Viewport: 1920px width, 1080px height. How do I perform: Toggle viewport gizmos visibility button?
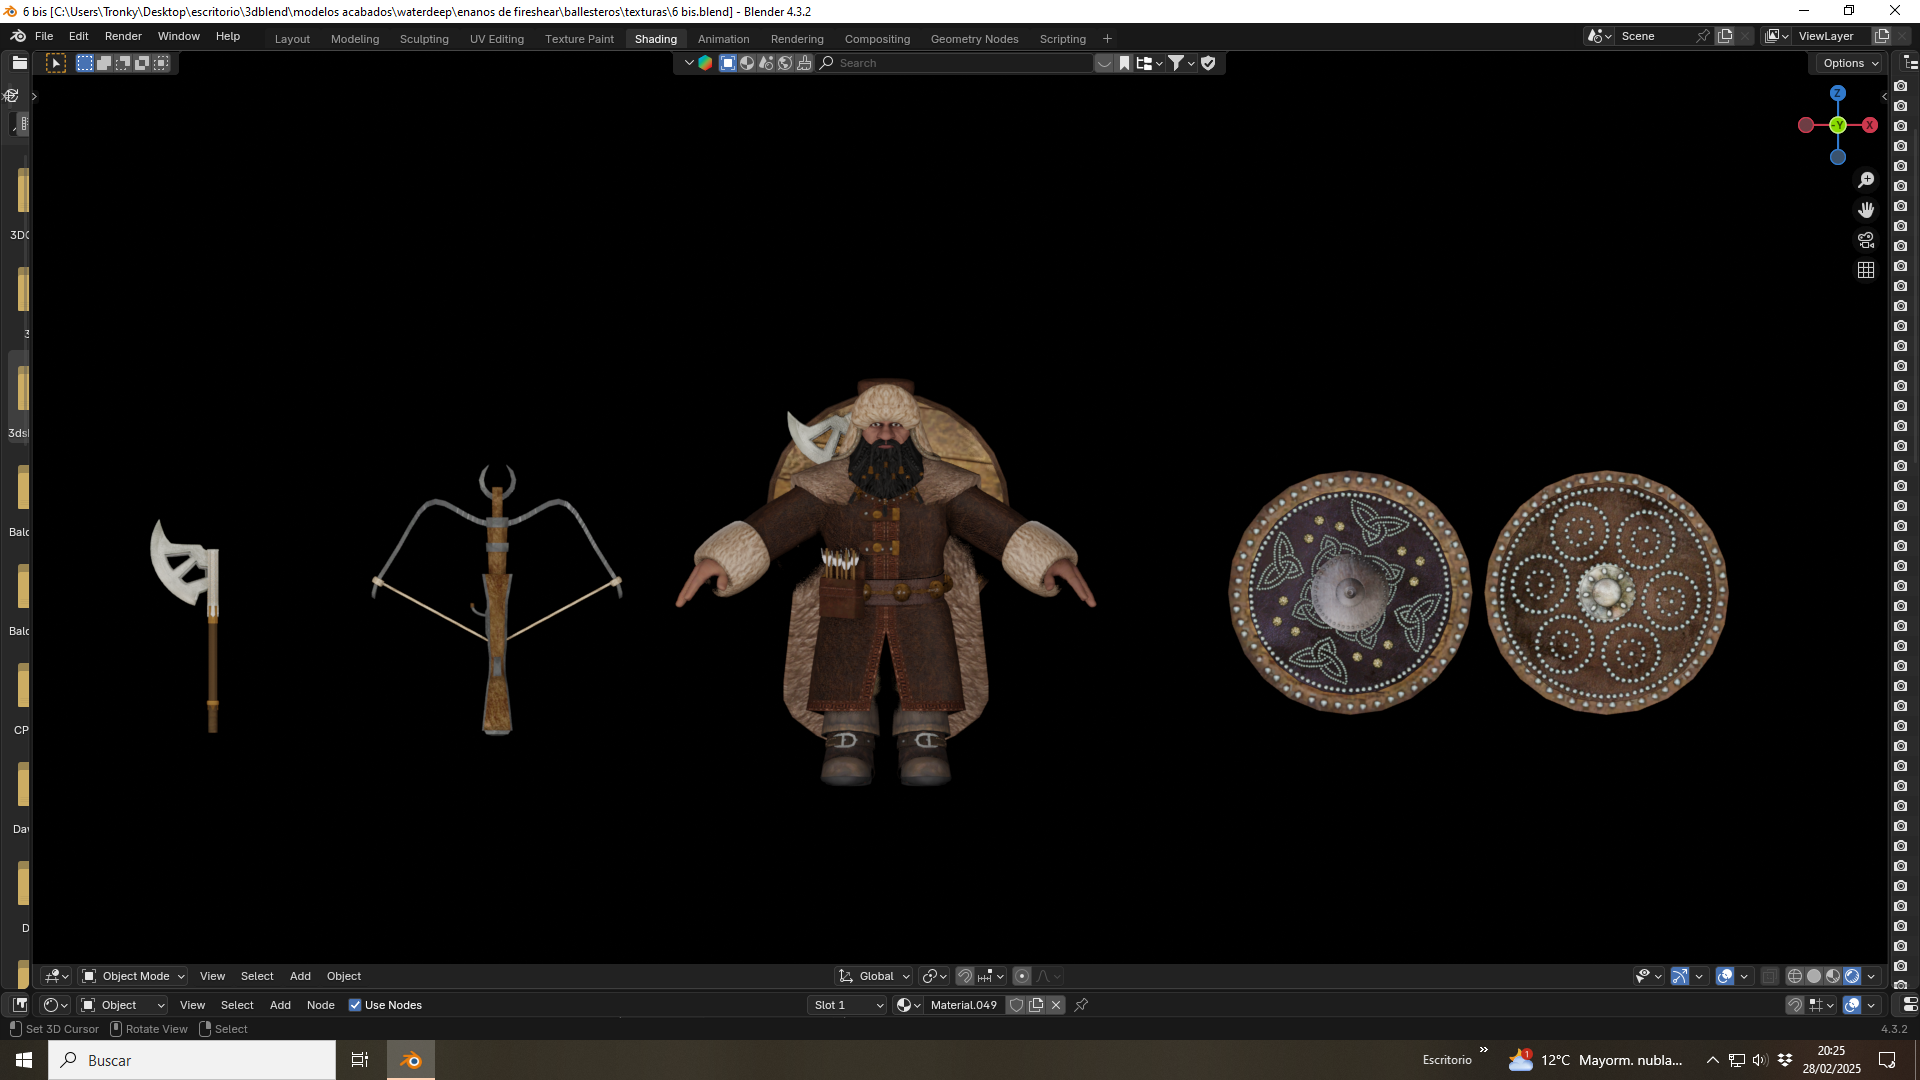[1680, 976]
